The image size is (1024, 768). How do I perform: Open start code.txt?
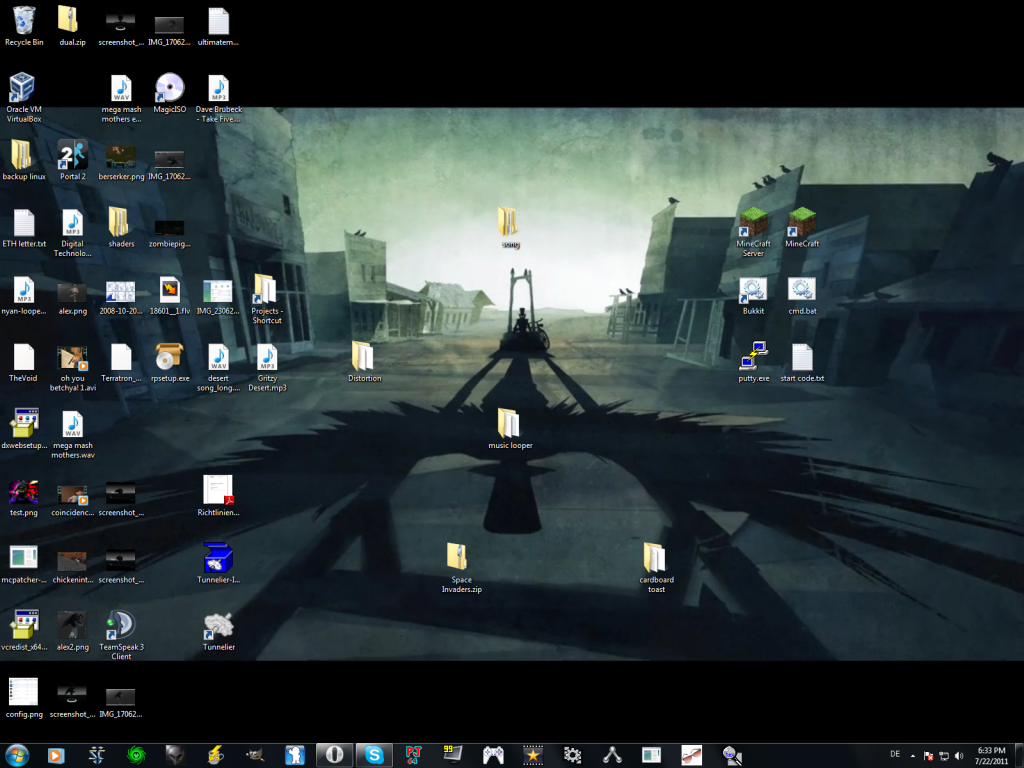point(802,362)
